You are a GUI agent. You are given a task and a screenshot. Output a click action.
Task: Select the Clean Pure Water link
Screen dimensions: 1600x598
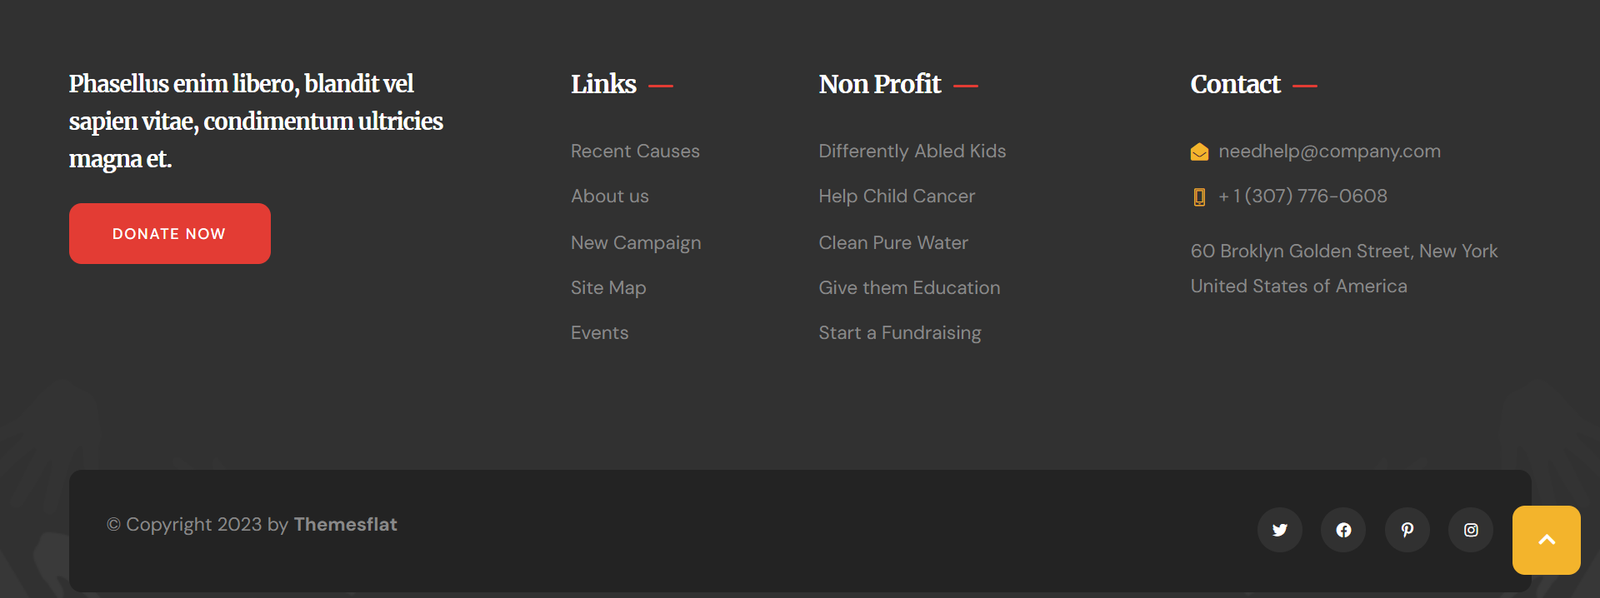893,242
